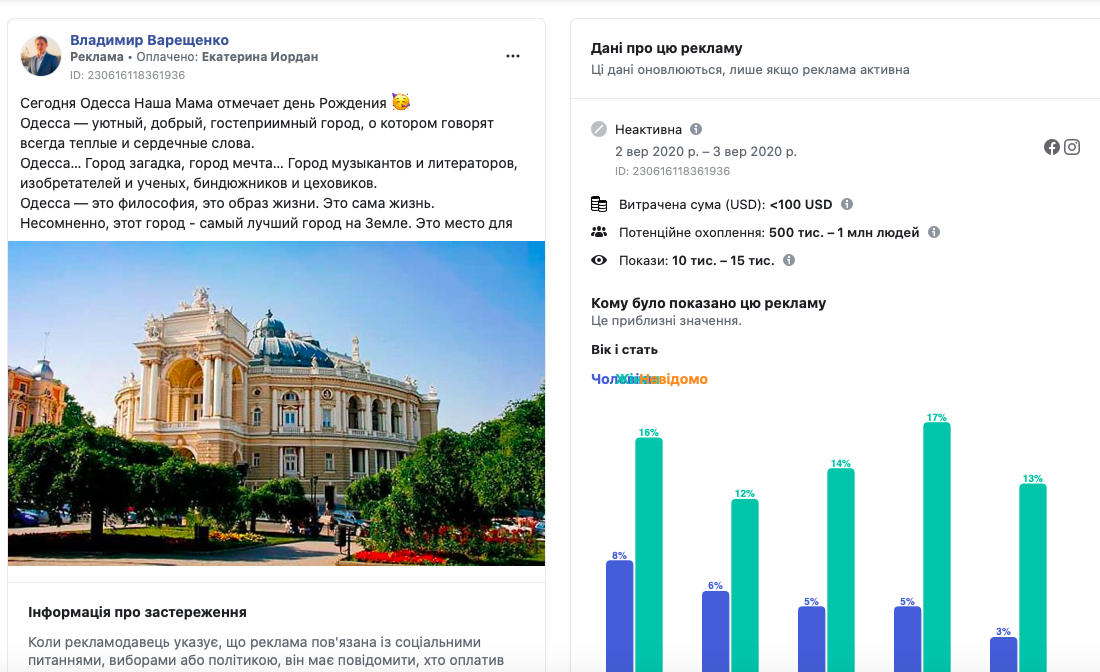Click the green bar labeled 16%

click(648, 554)
